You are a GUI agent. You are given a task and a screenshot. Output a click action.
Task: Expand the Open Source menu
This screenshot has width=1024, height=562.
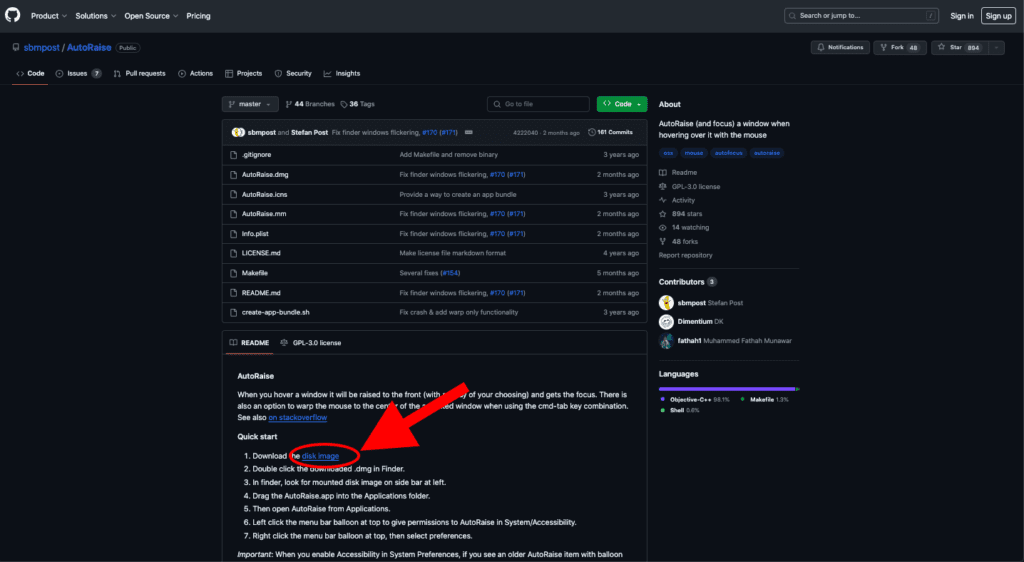(x=151, y=16)
